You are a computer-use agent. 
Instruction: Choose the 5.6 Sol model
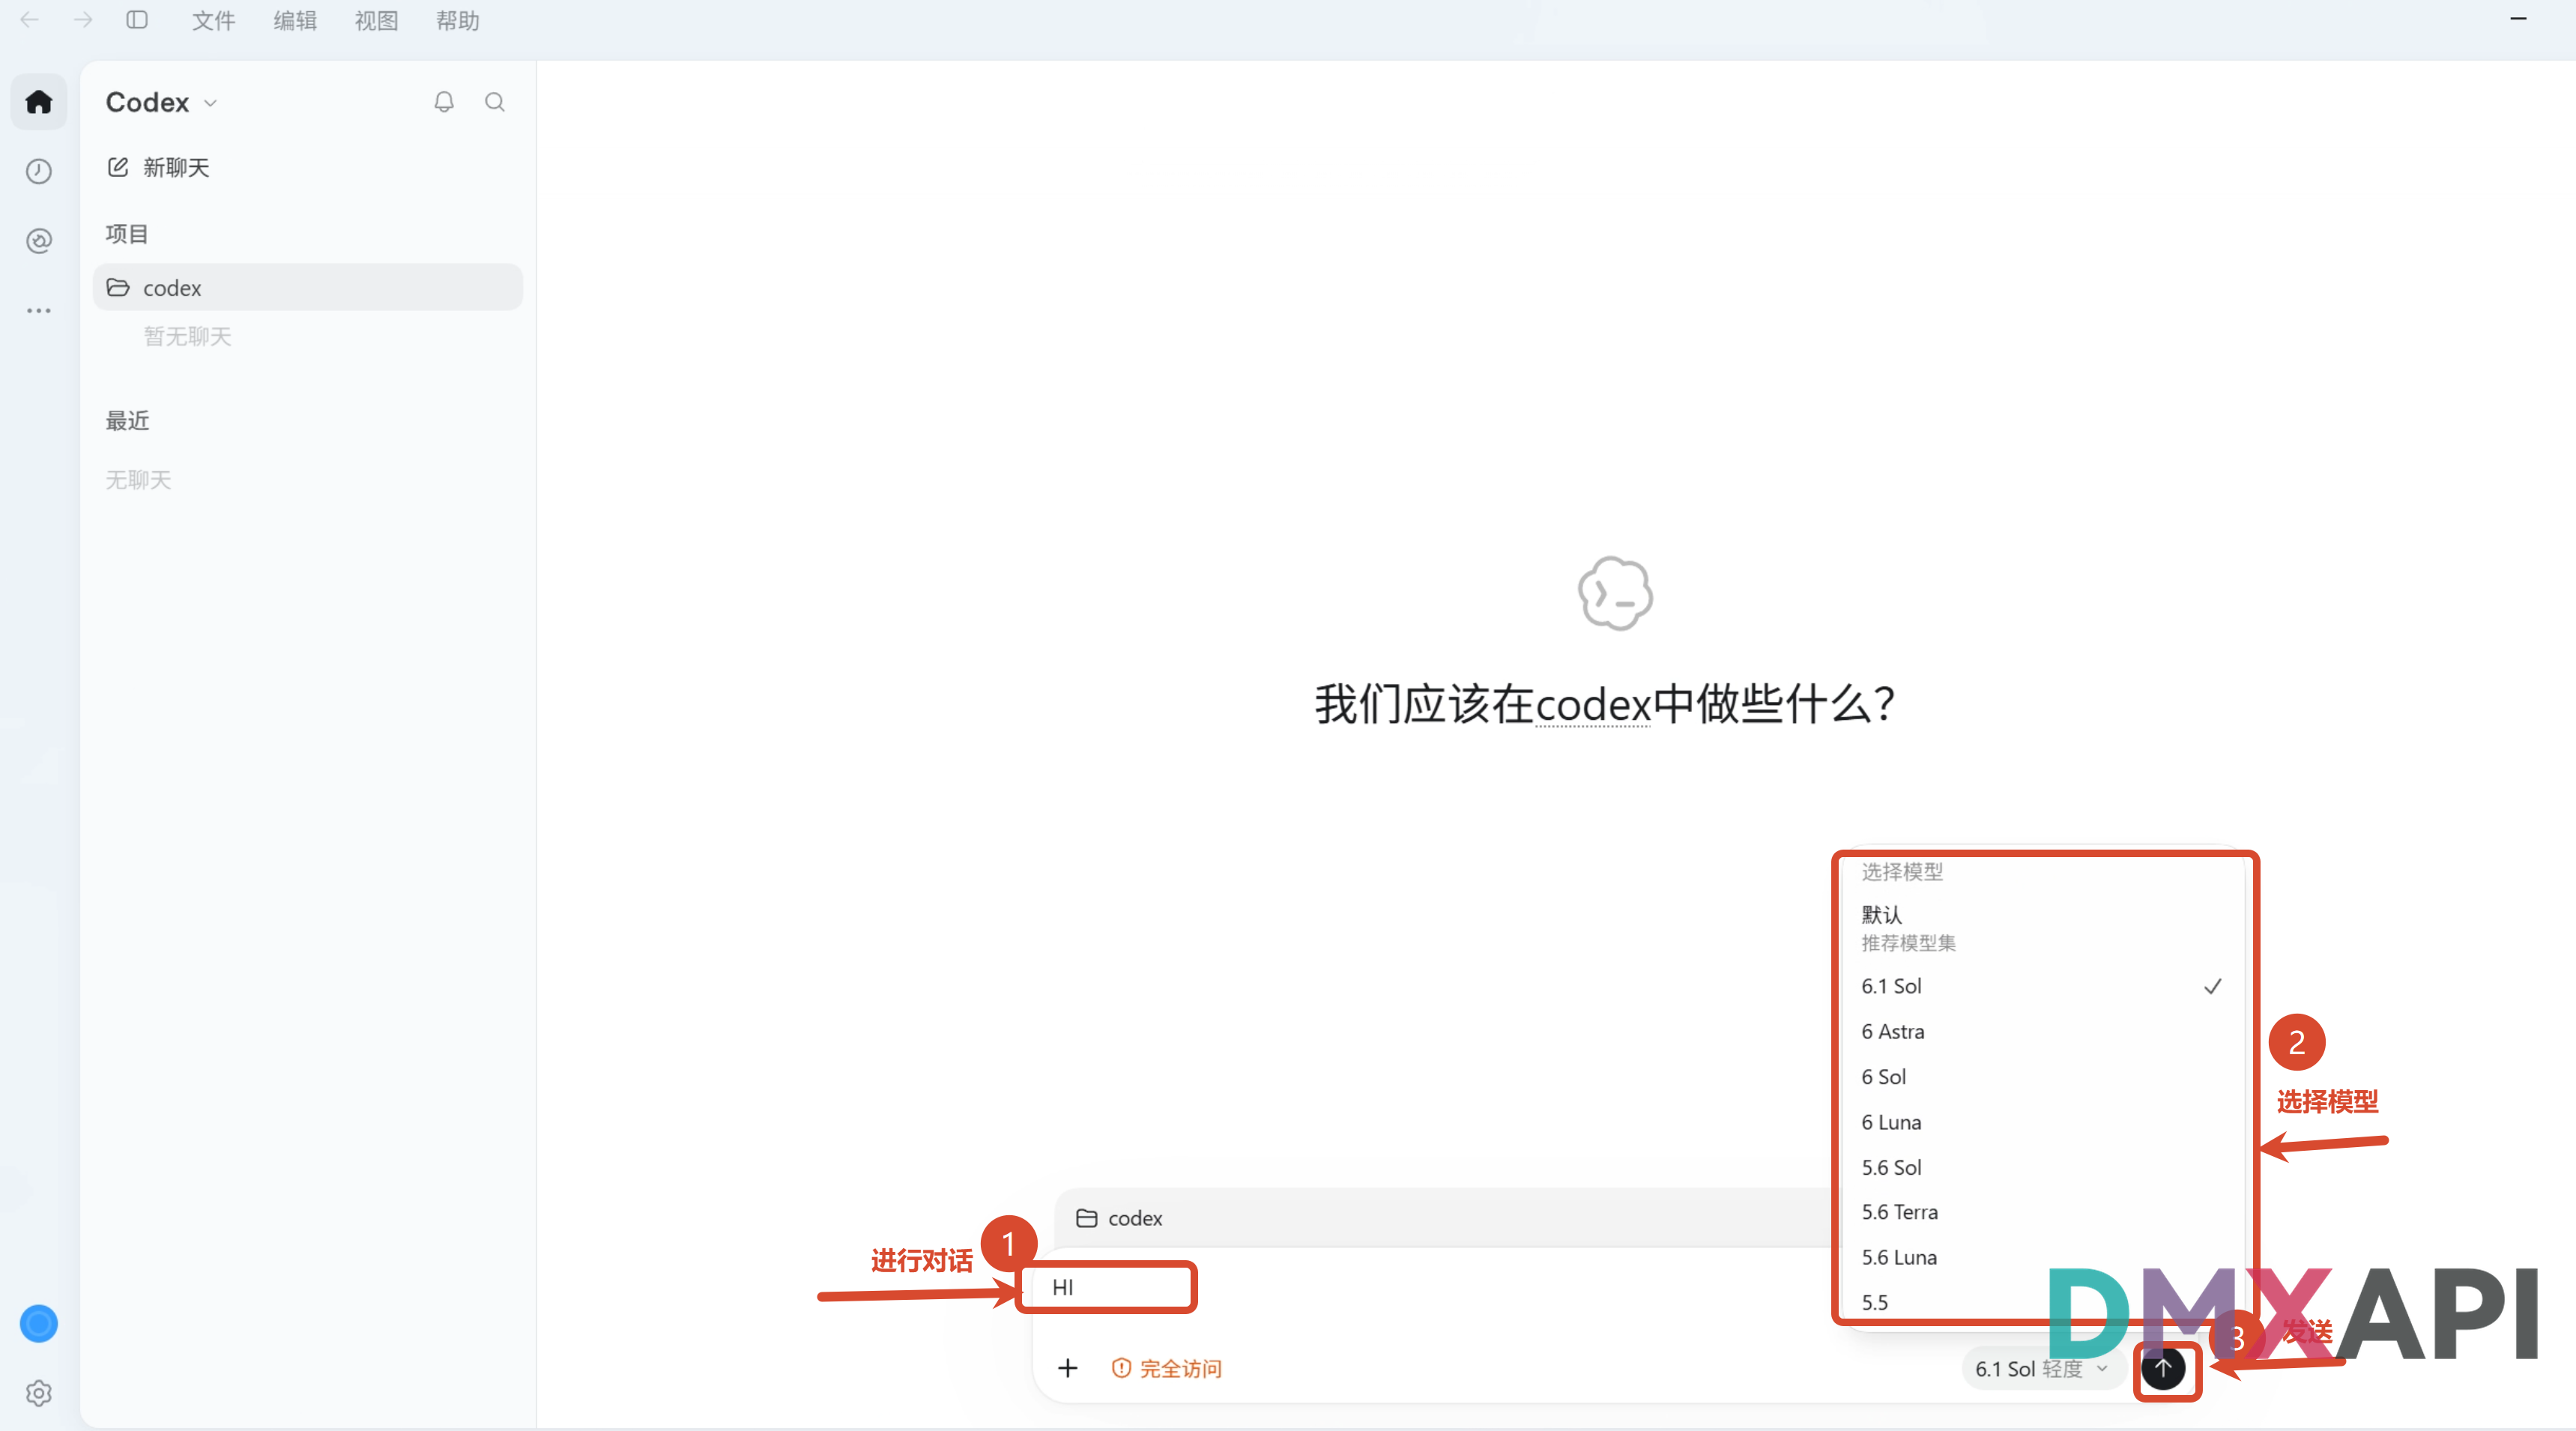(x=2041, y=1167)
